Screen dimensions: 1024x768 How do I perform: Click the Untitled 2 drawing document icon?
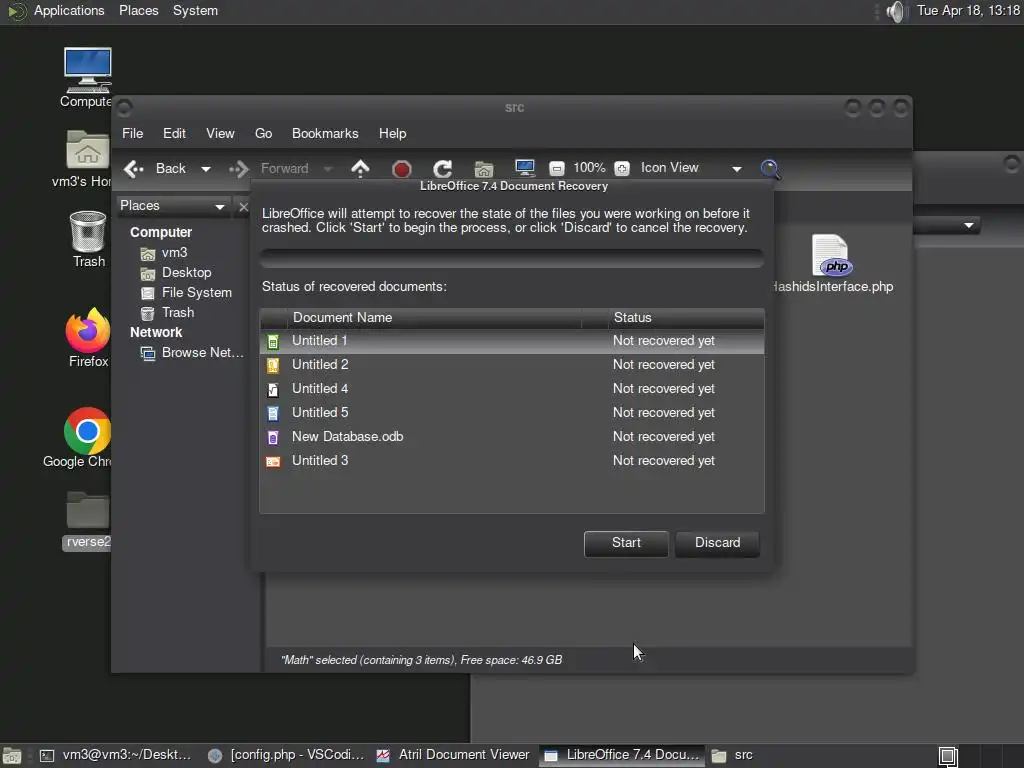pos(273,365)
